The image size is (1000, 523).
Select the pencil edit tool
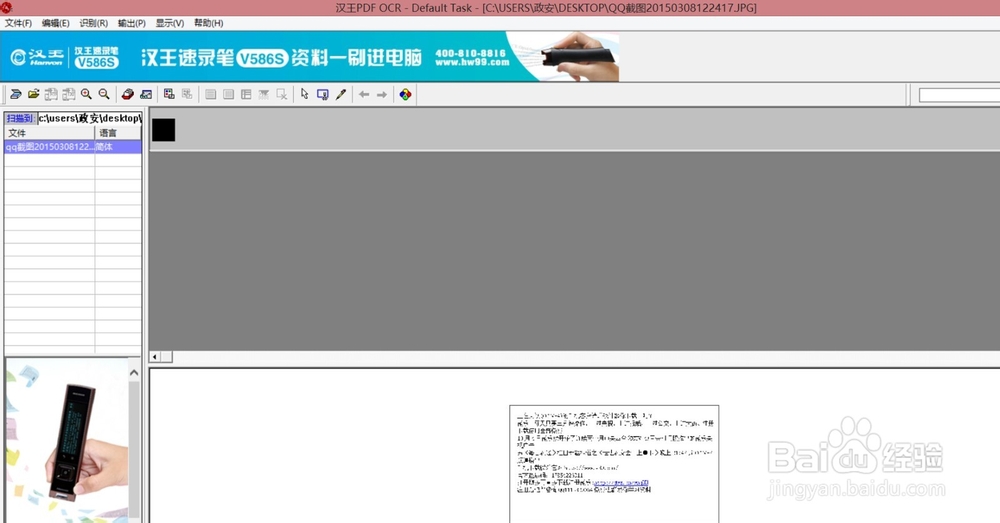pos(341,94)
